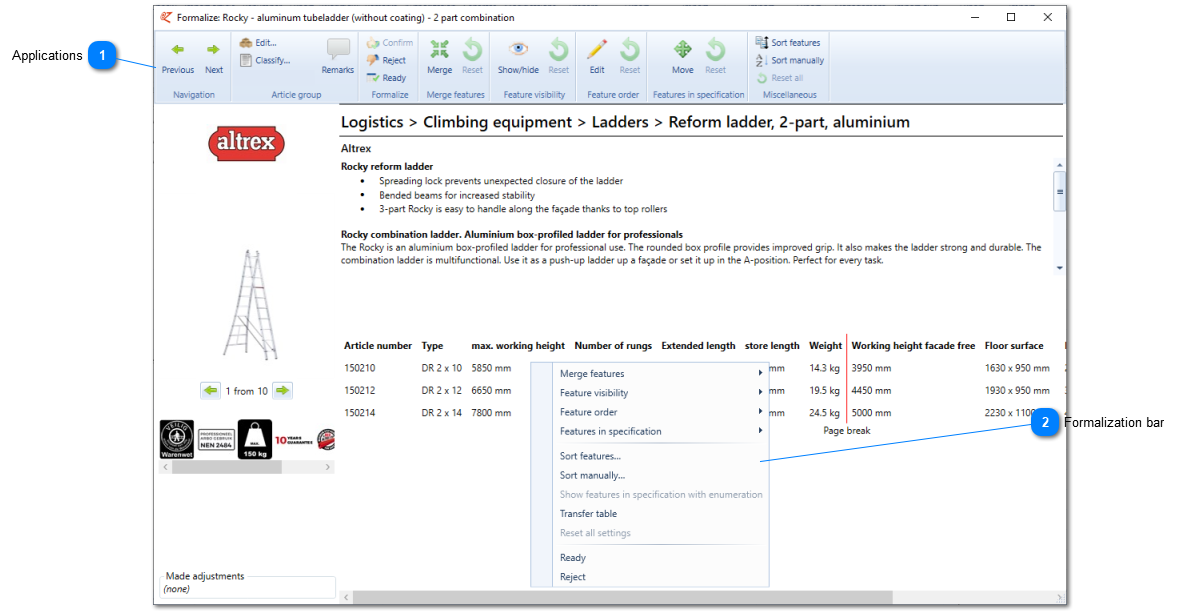Open Sort features in Miscellaneous group
Screen dimensions: 1180x614
coord(788,43)
